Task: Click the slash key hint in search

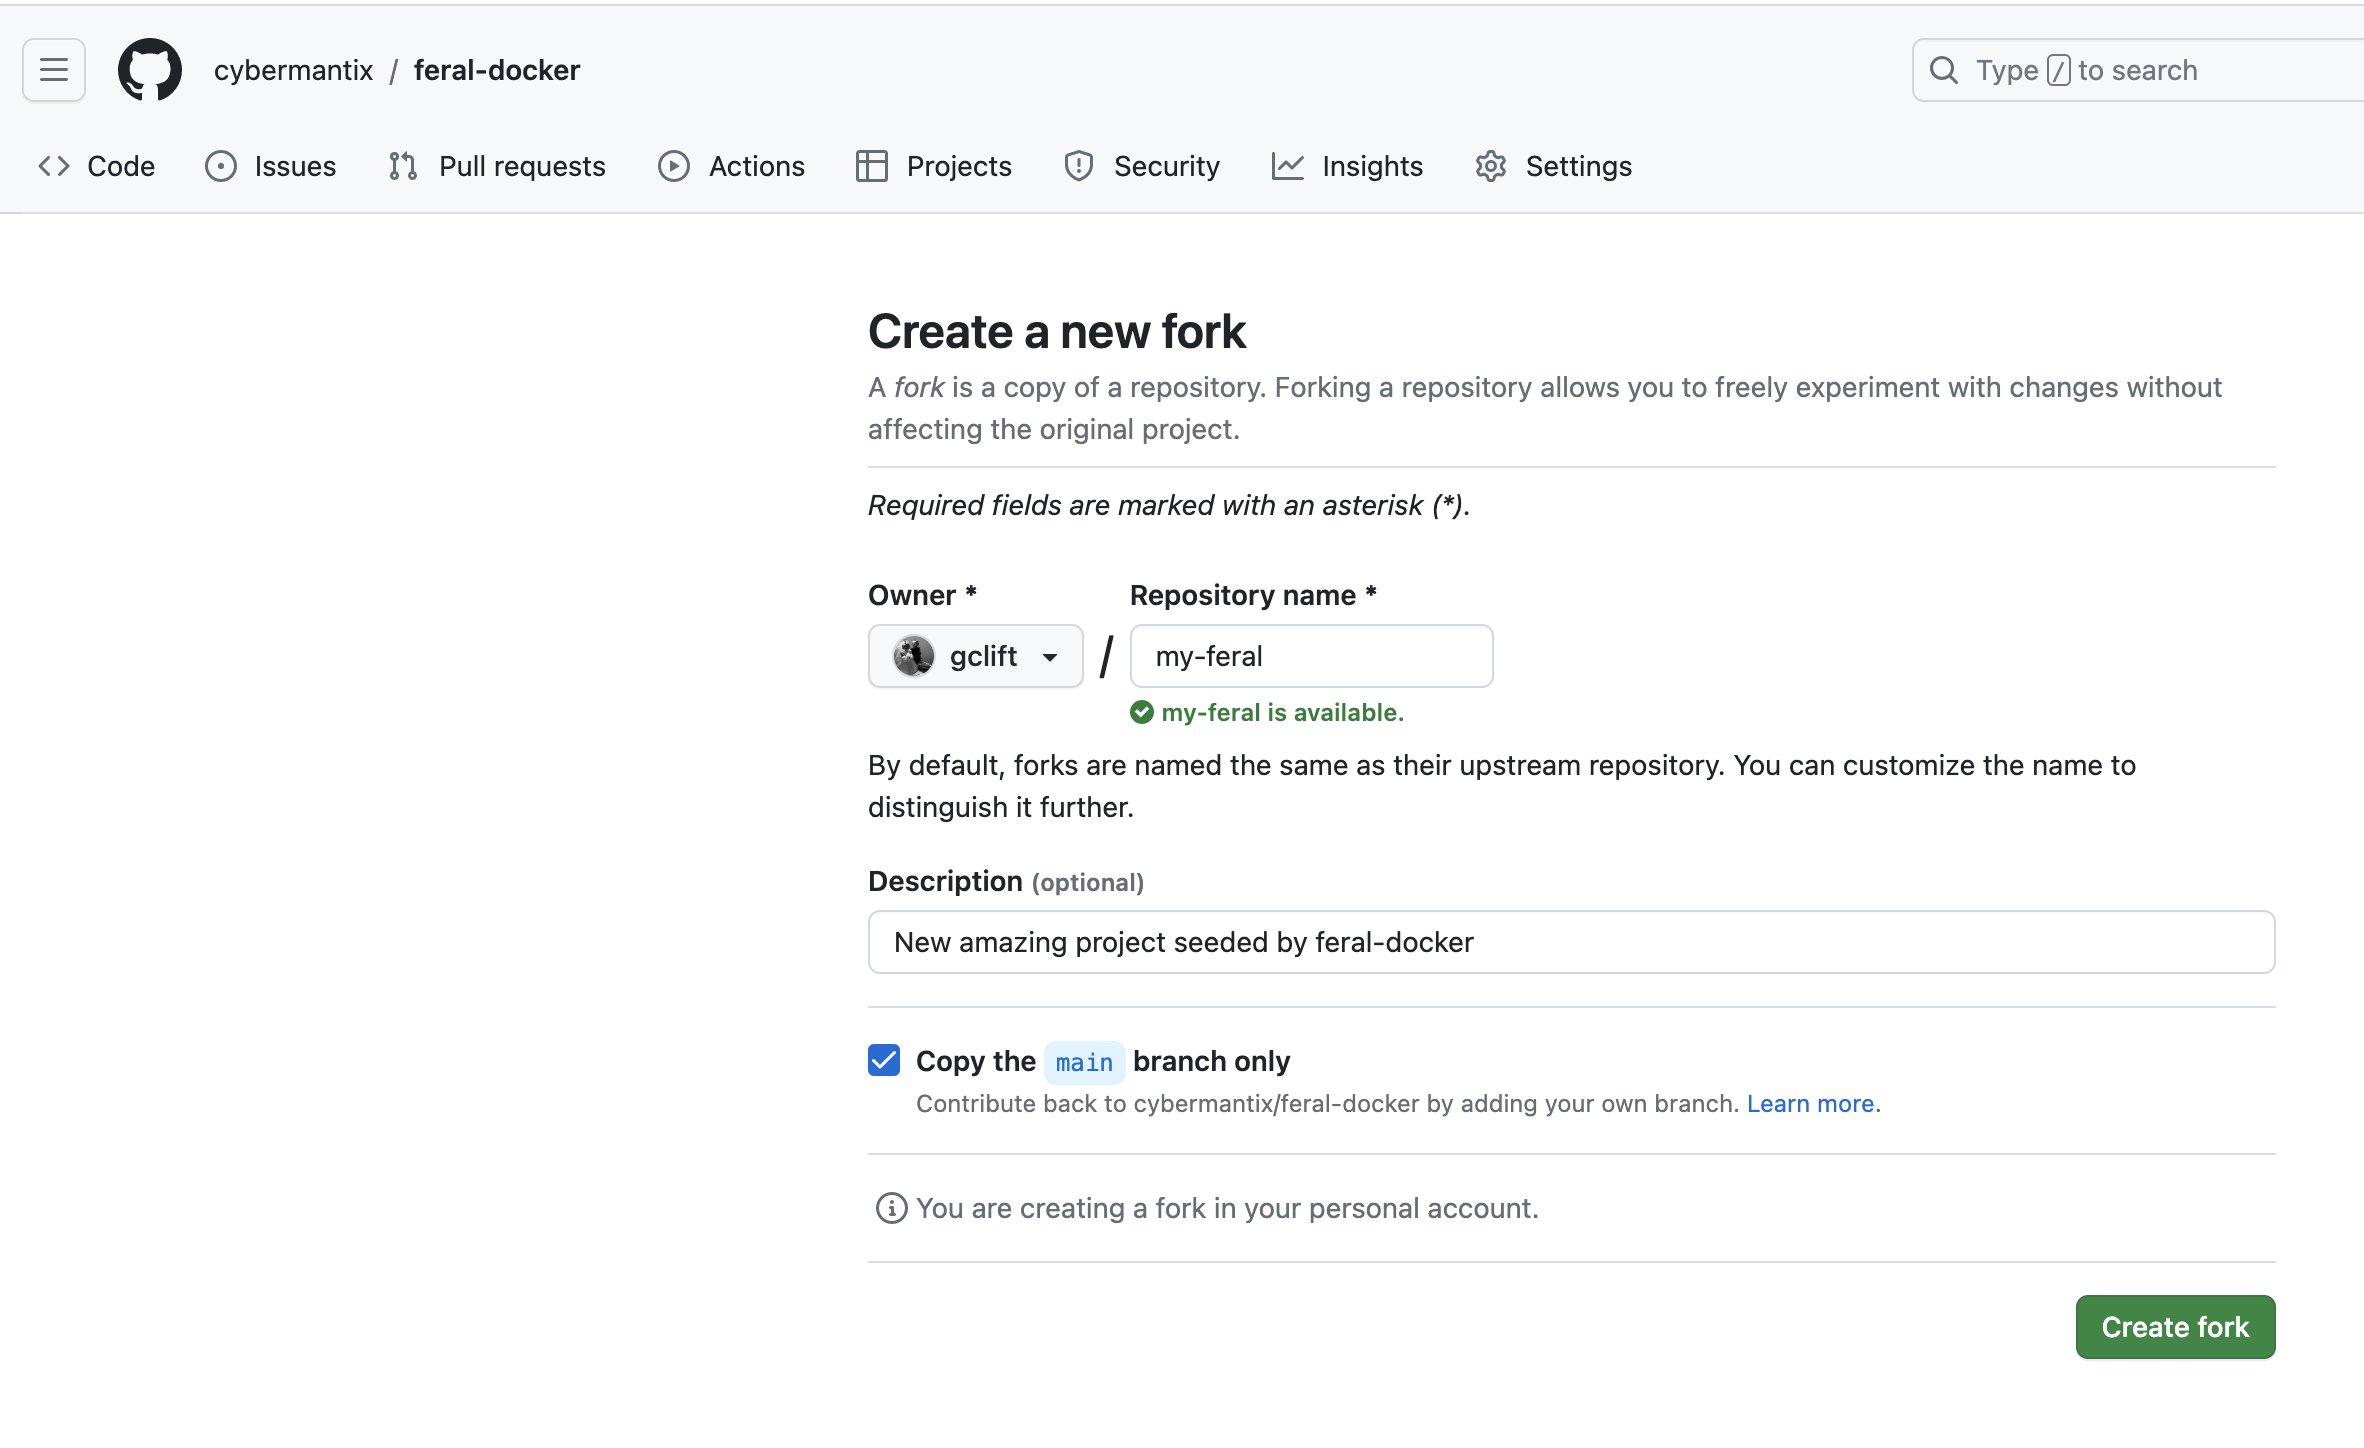Action: [x=2058, y=70]
